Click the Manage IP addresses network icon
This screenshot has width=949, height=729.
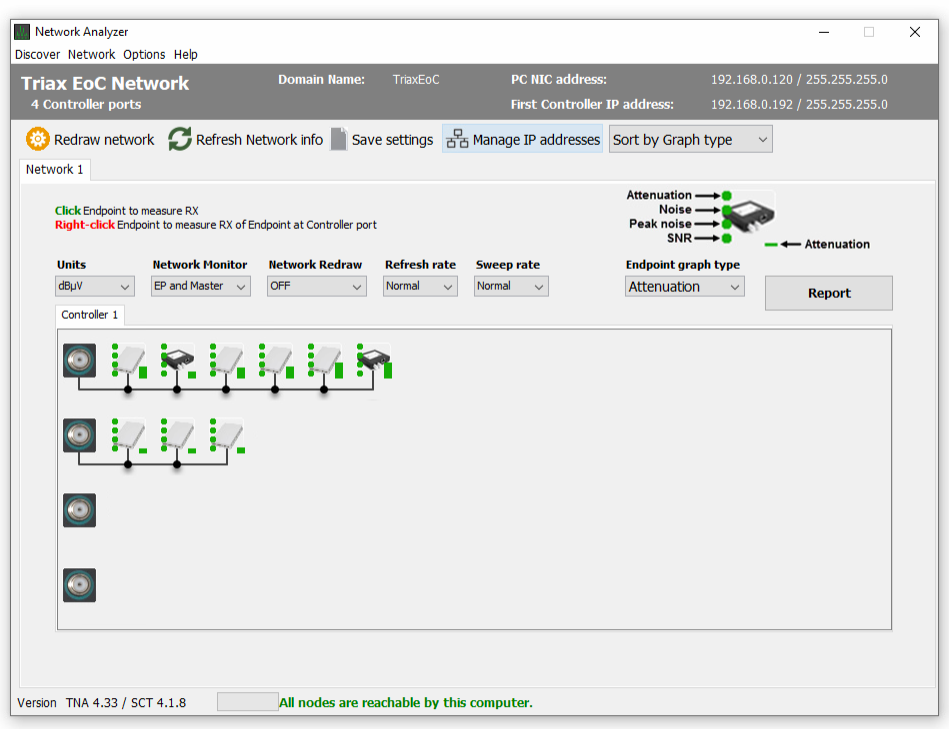pyautogui.click(x=457, y=139)
